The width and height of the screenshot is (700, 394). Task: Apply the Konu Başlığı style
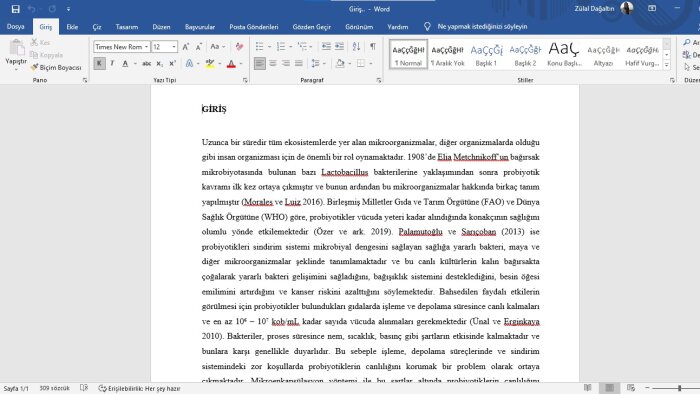point(564,54)
